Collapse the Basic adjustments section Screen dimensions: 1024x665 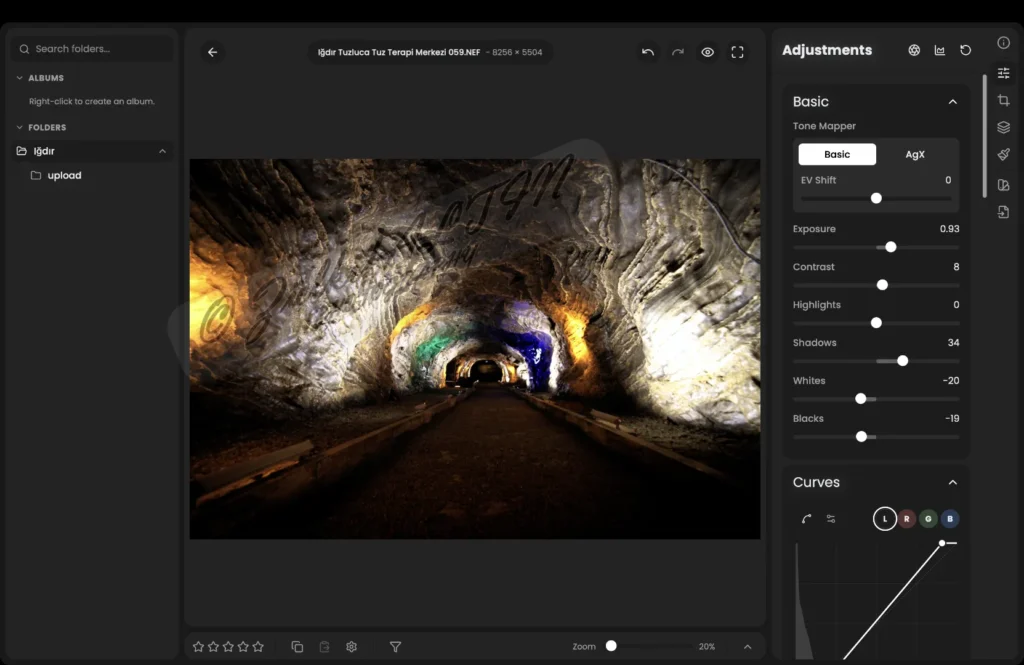(953, 102)
